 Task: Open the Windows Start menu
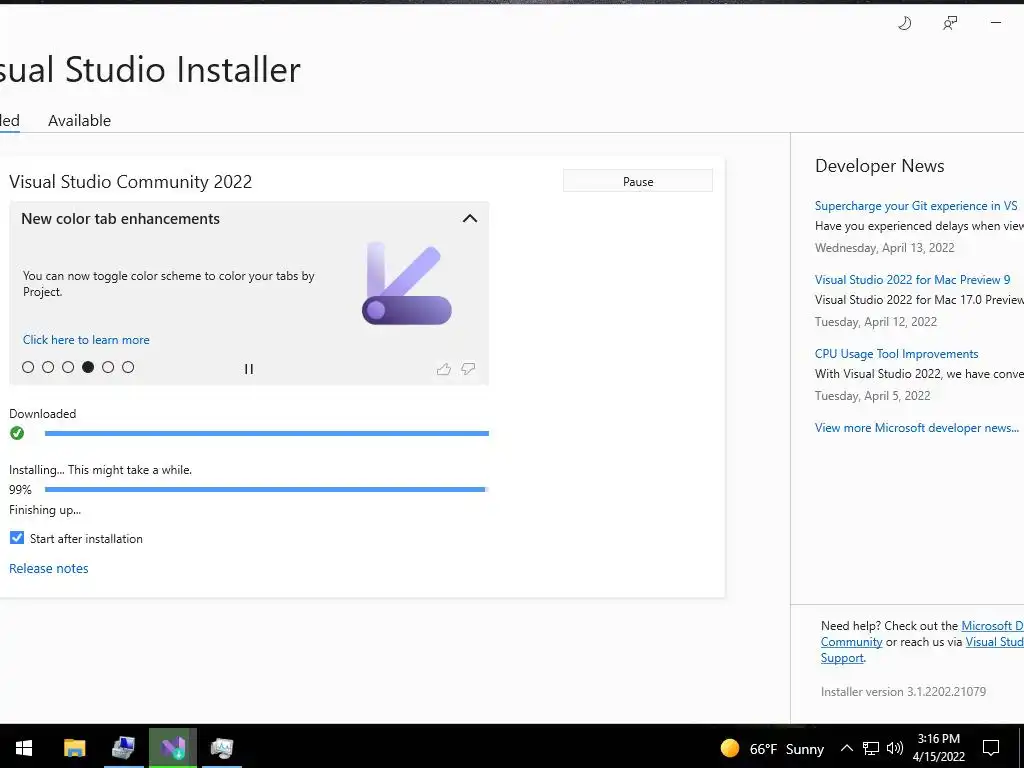pos(24,747)
